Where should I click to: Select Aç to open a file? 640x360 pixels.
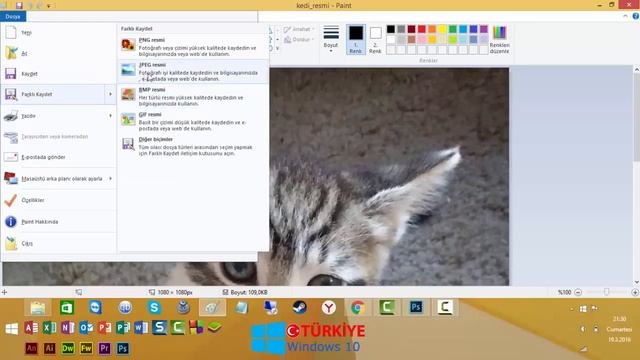58,53
